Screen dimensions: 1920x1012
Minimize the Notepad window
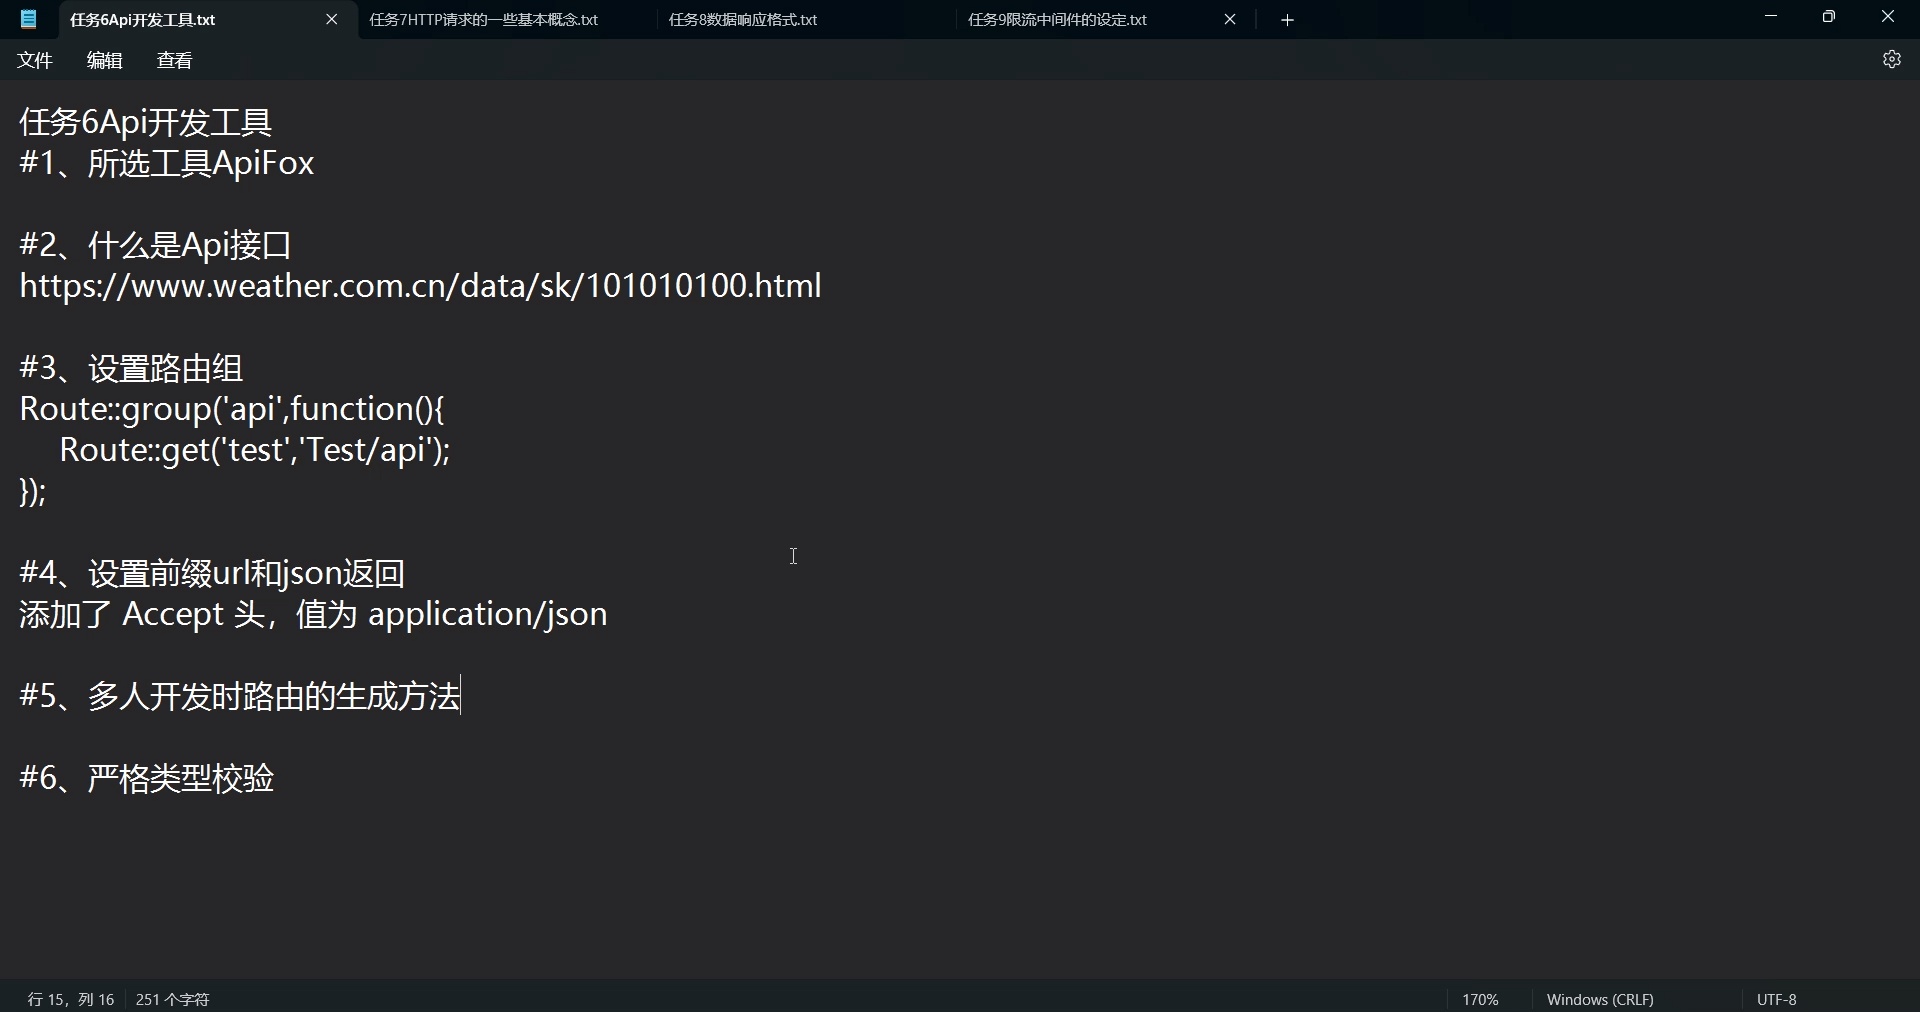pyautogui.click(x=1770, y=16)
